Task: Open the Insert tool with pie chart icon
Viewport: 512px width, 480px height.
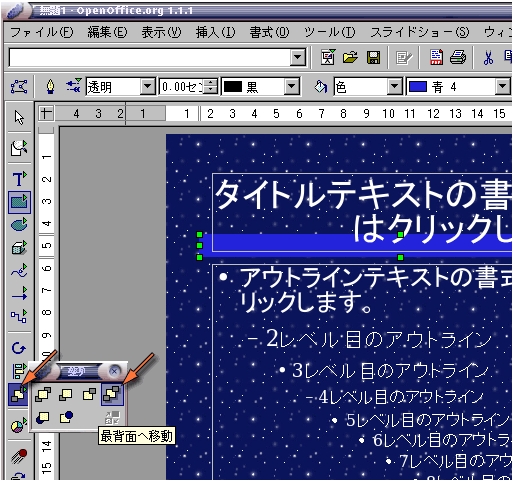Action: tap(19, 425)
